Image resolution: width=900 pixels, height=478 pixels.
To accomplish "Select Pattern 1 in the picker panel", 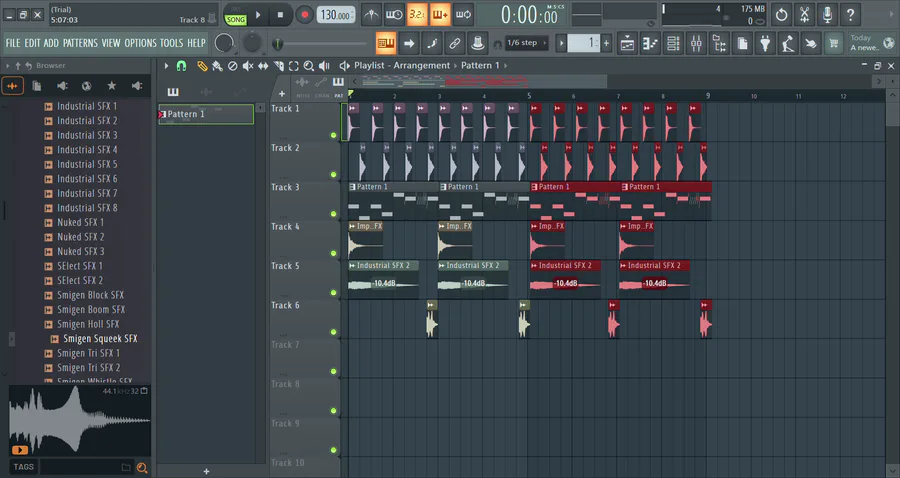I will pyautogui.click(x=206, y=114).
